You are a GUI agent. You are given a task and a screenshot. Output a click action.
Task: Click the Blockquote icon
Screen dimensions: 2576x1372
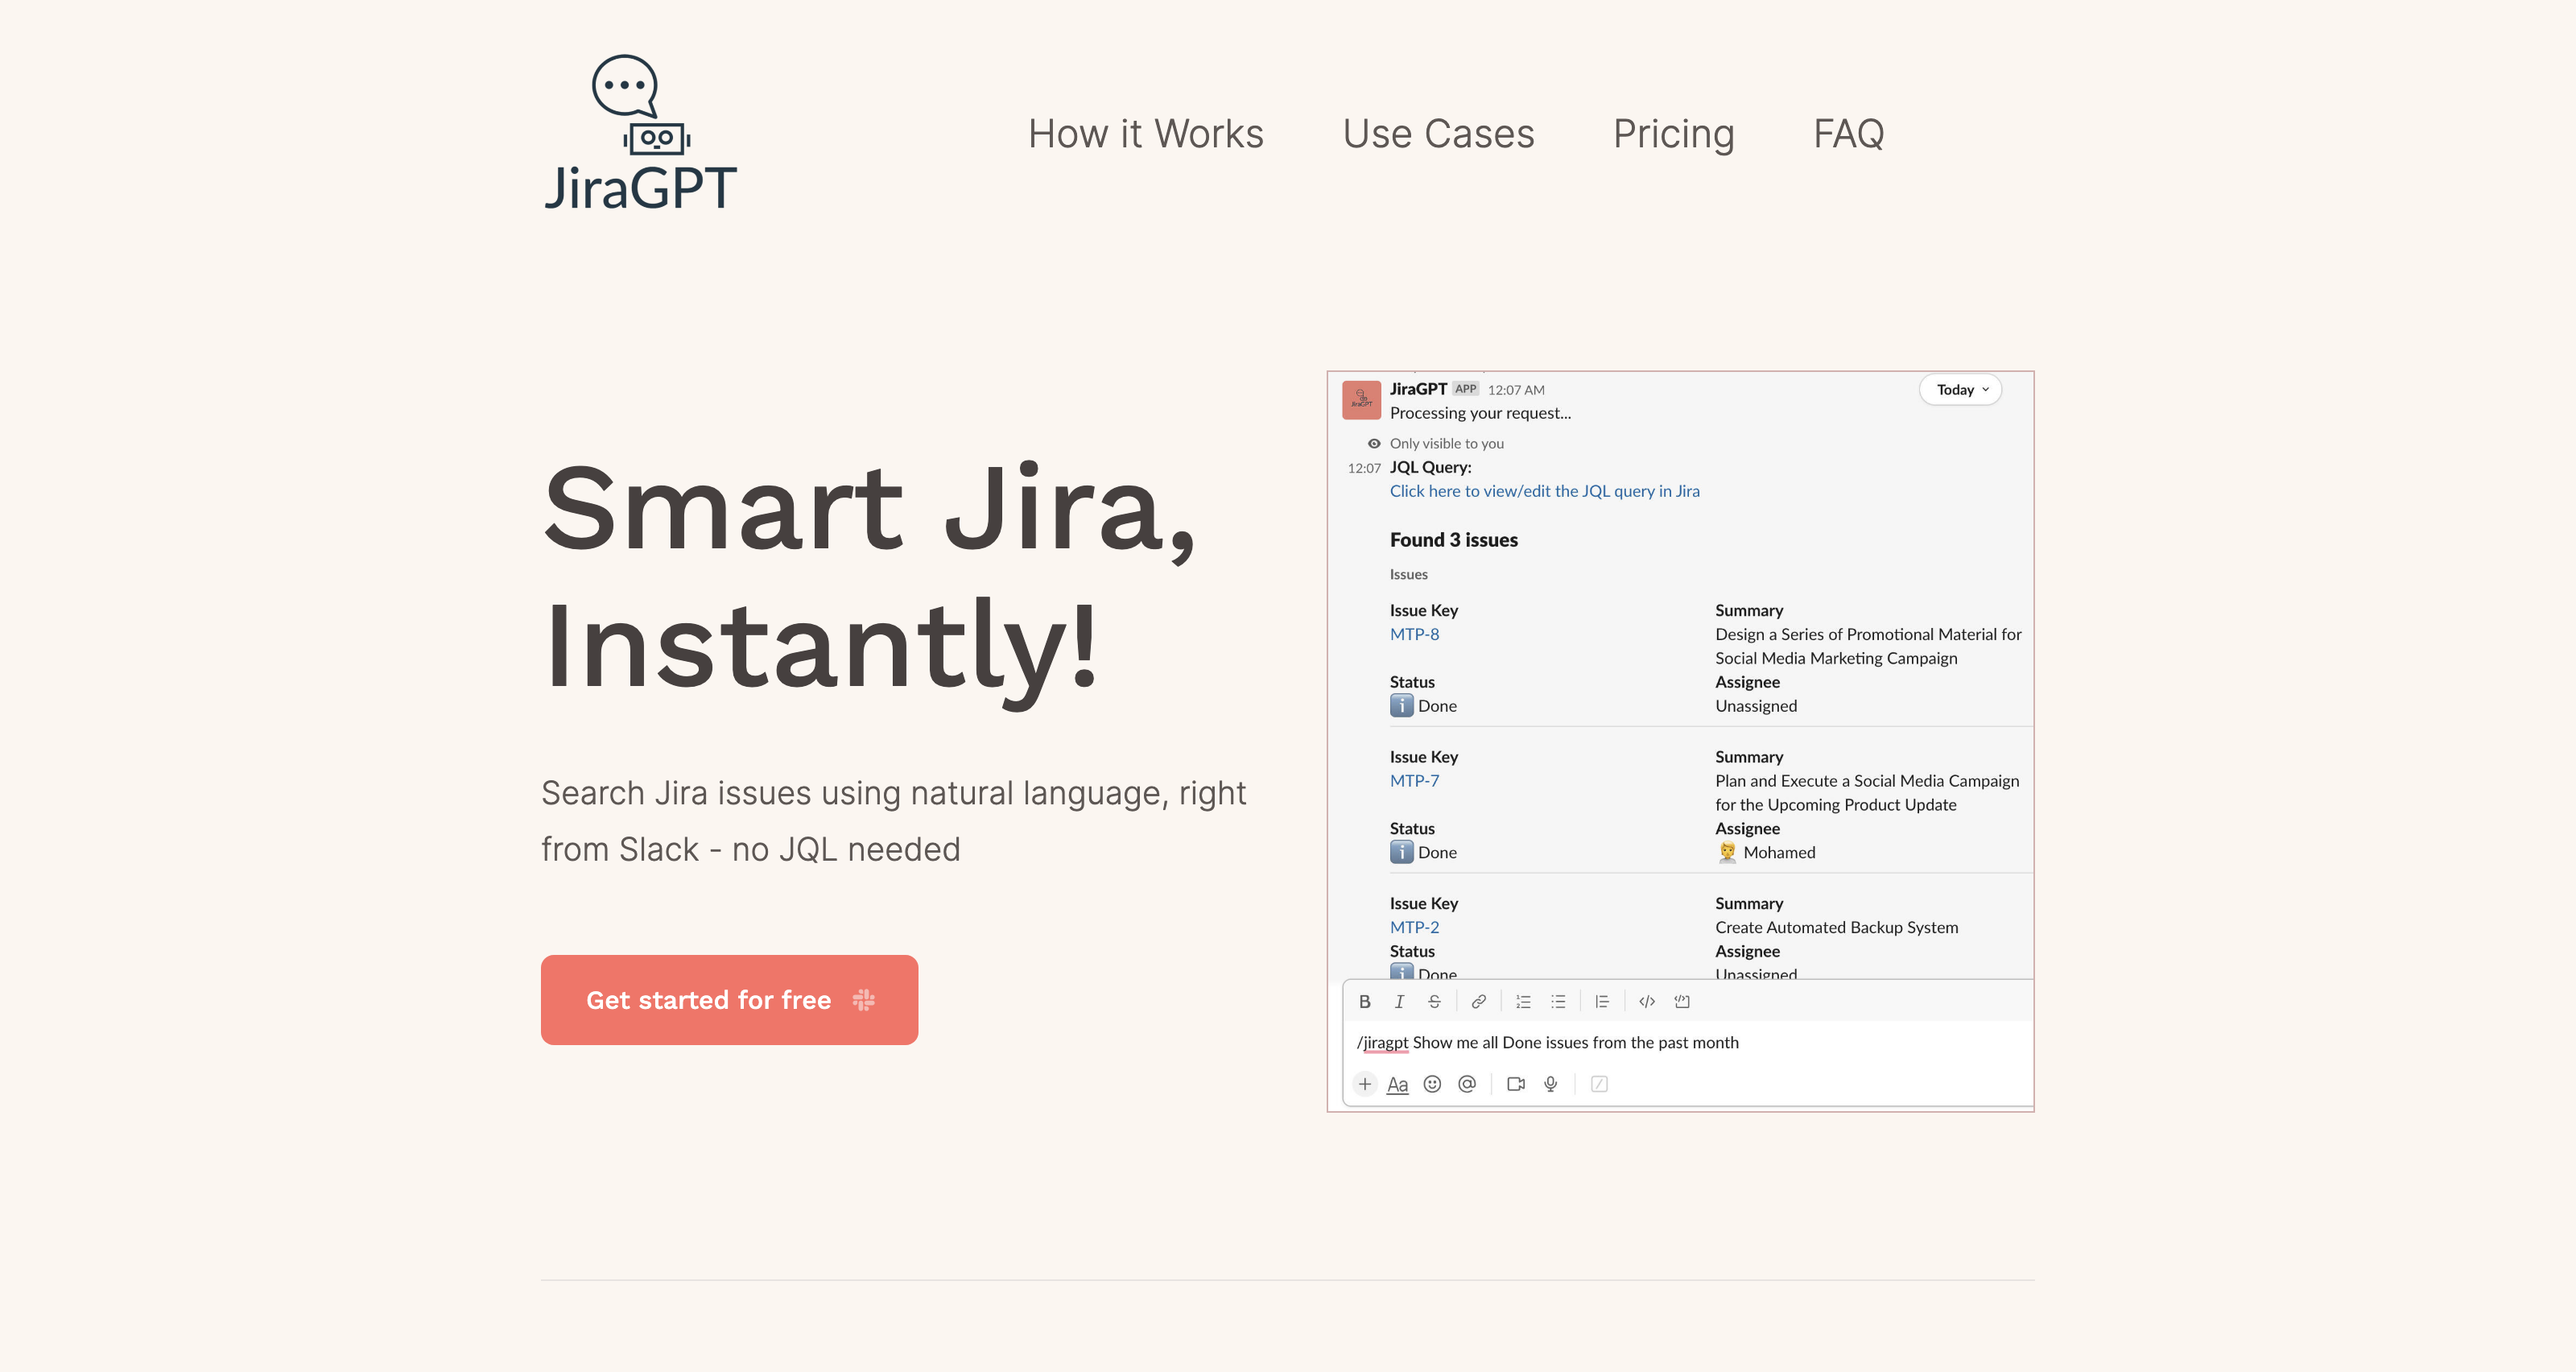click(1602, 1001)
